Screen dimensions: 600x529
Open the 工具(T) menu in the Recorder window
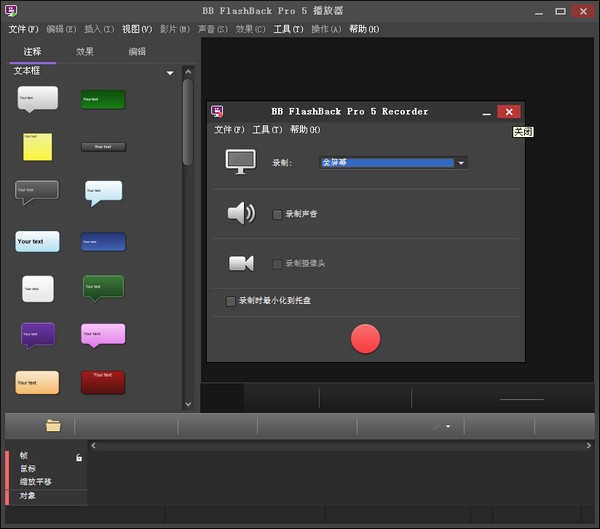point(267,130)
